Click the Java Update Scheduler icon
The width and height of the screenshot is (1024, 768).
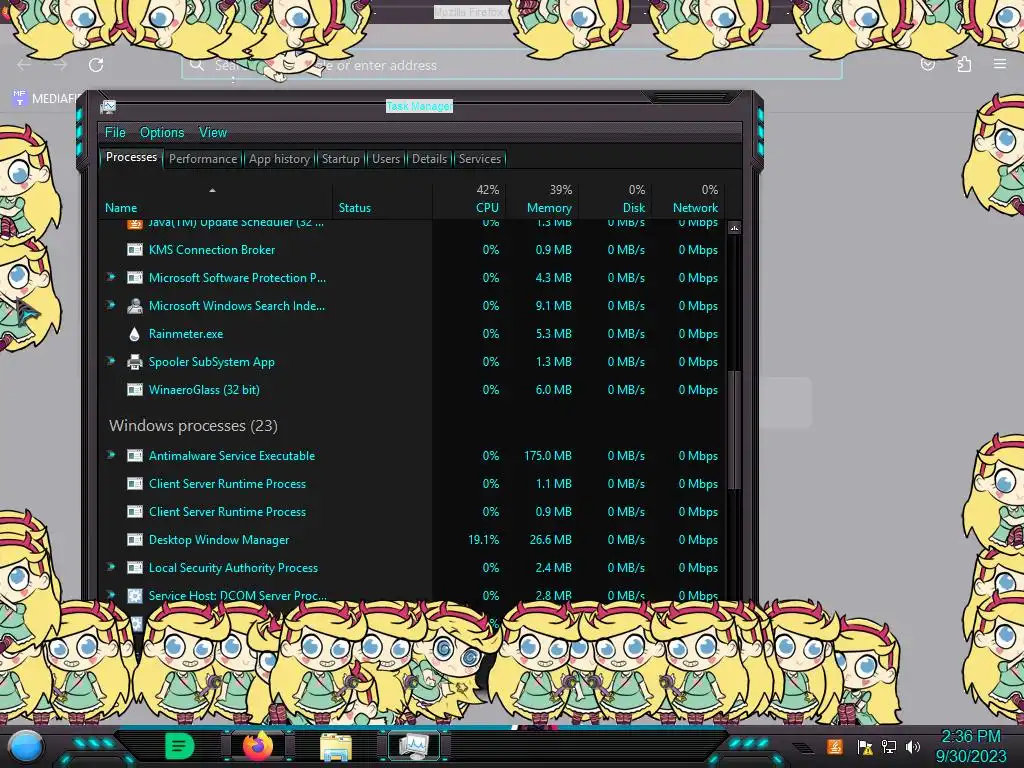coord(135,224)
